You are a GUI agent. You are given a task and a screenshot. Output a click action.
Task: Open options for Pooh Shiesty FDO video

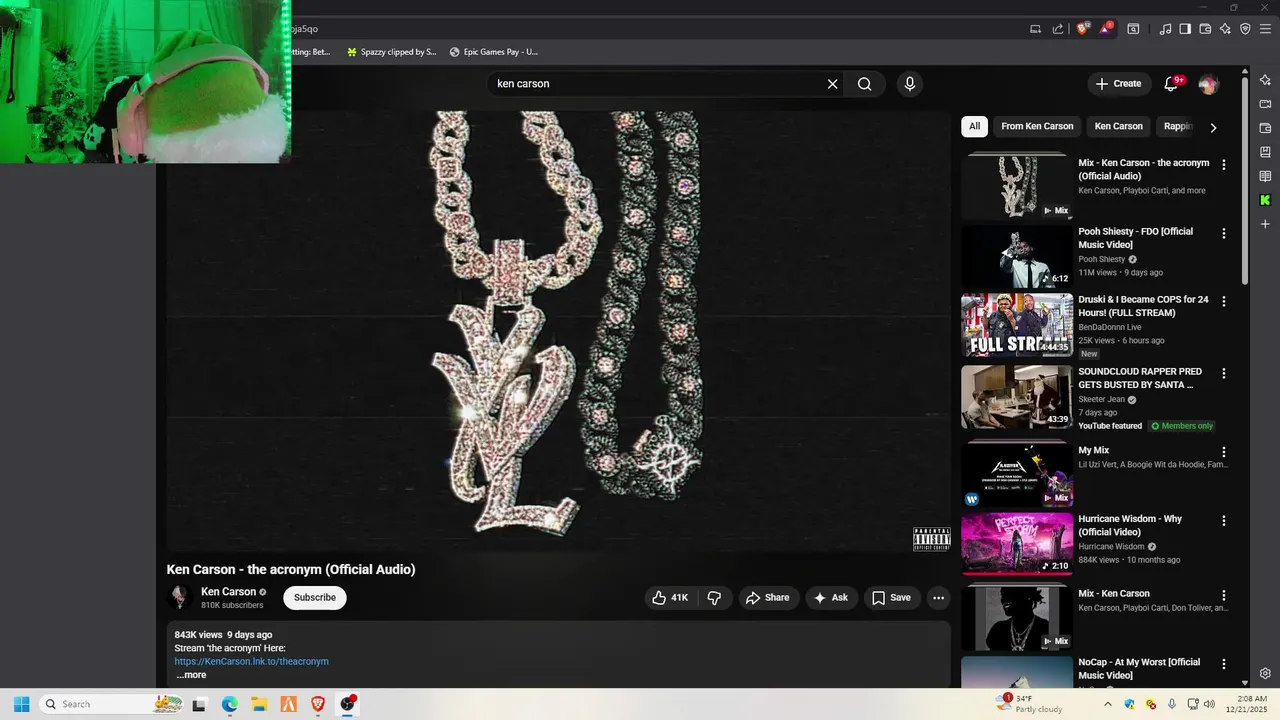1223,233
